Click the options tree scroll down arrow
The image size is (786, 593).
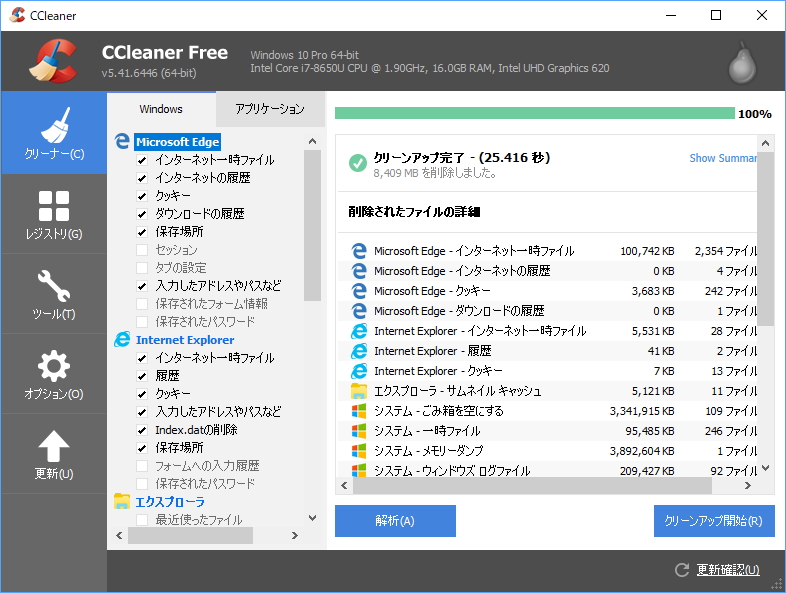click(312, 518)
